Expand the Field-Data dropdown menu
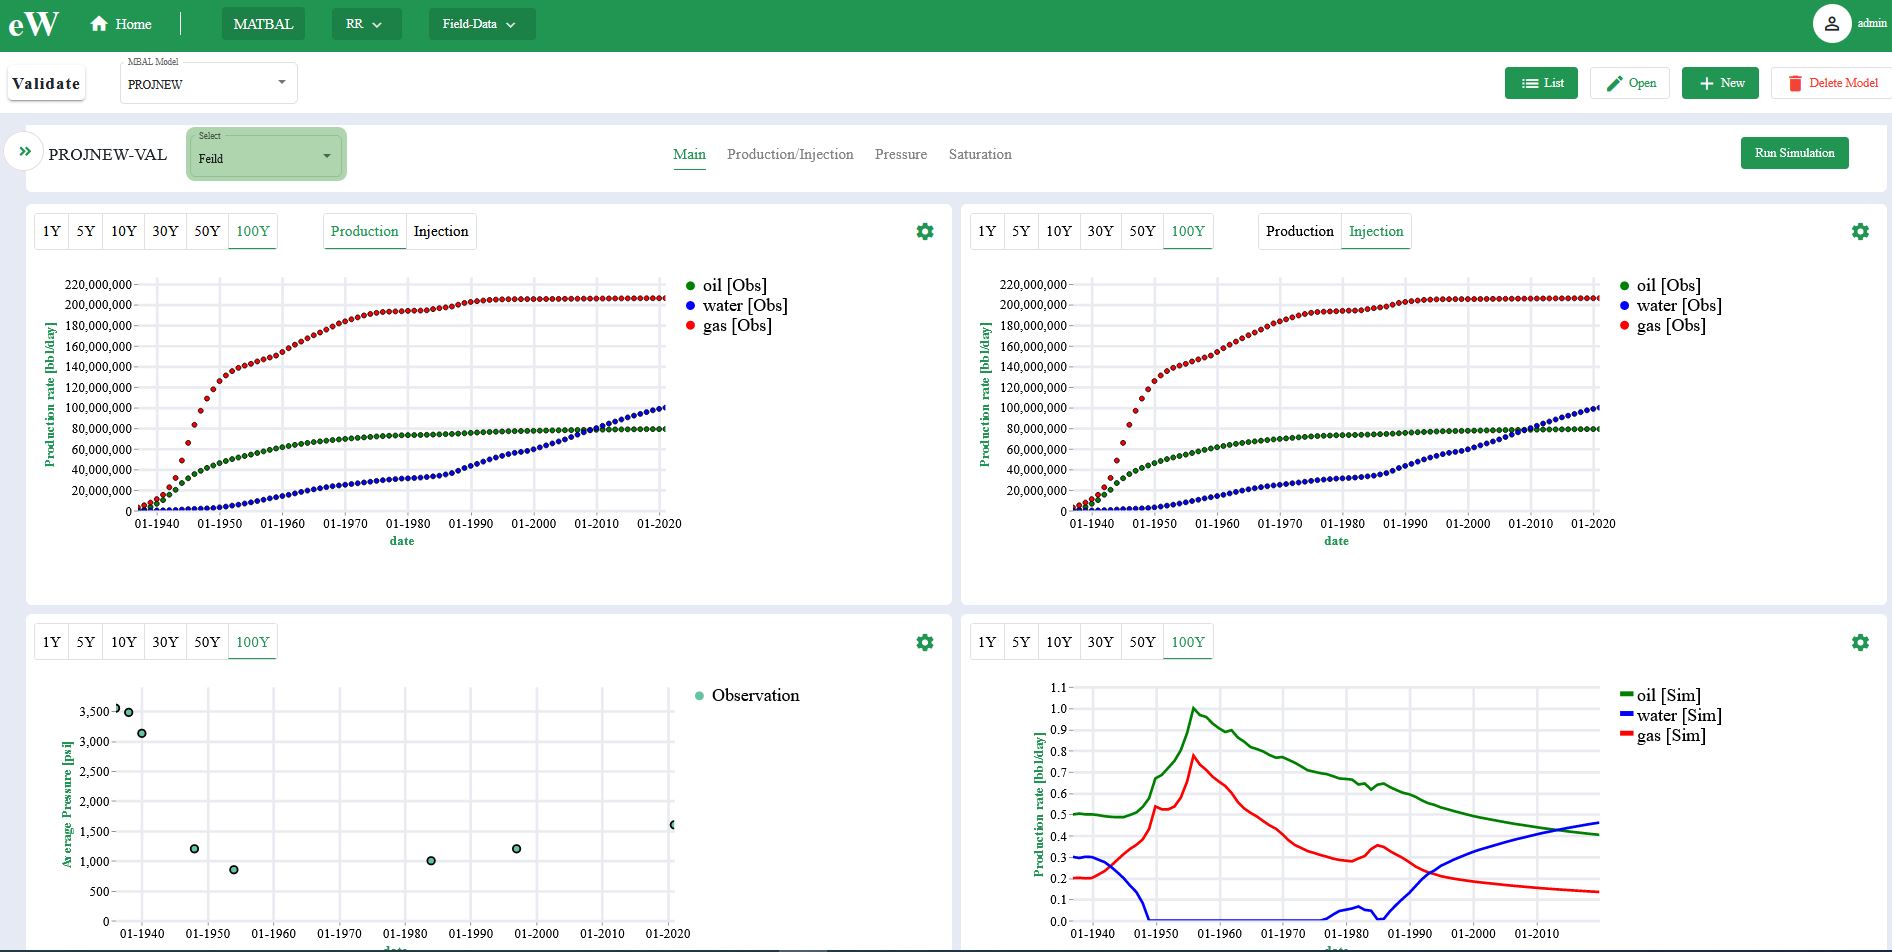The image size is (1892, 952). pos(481,24)
